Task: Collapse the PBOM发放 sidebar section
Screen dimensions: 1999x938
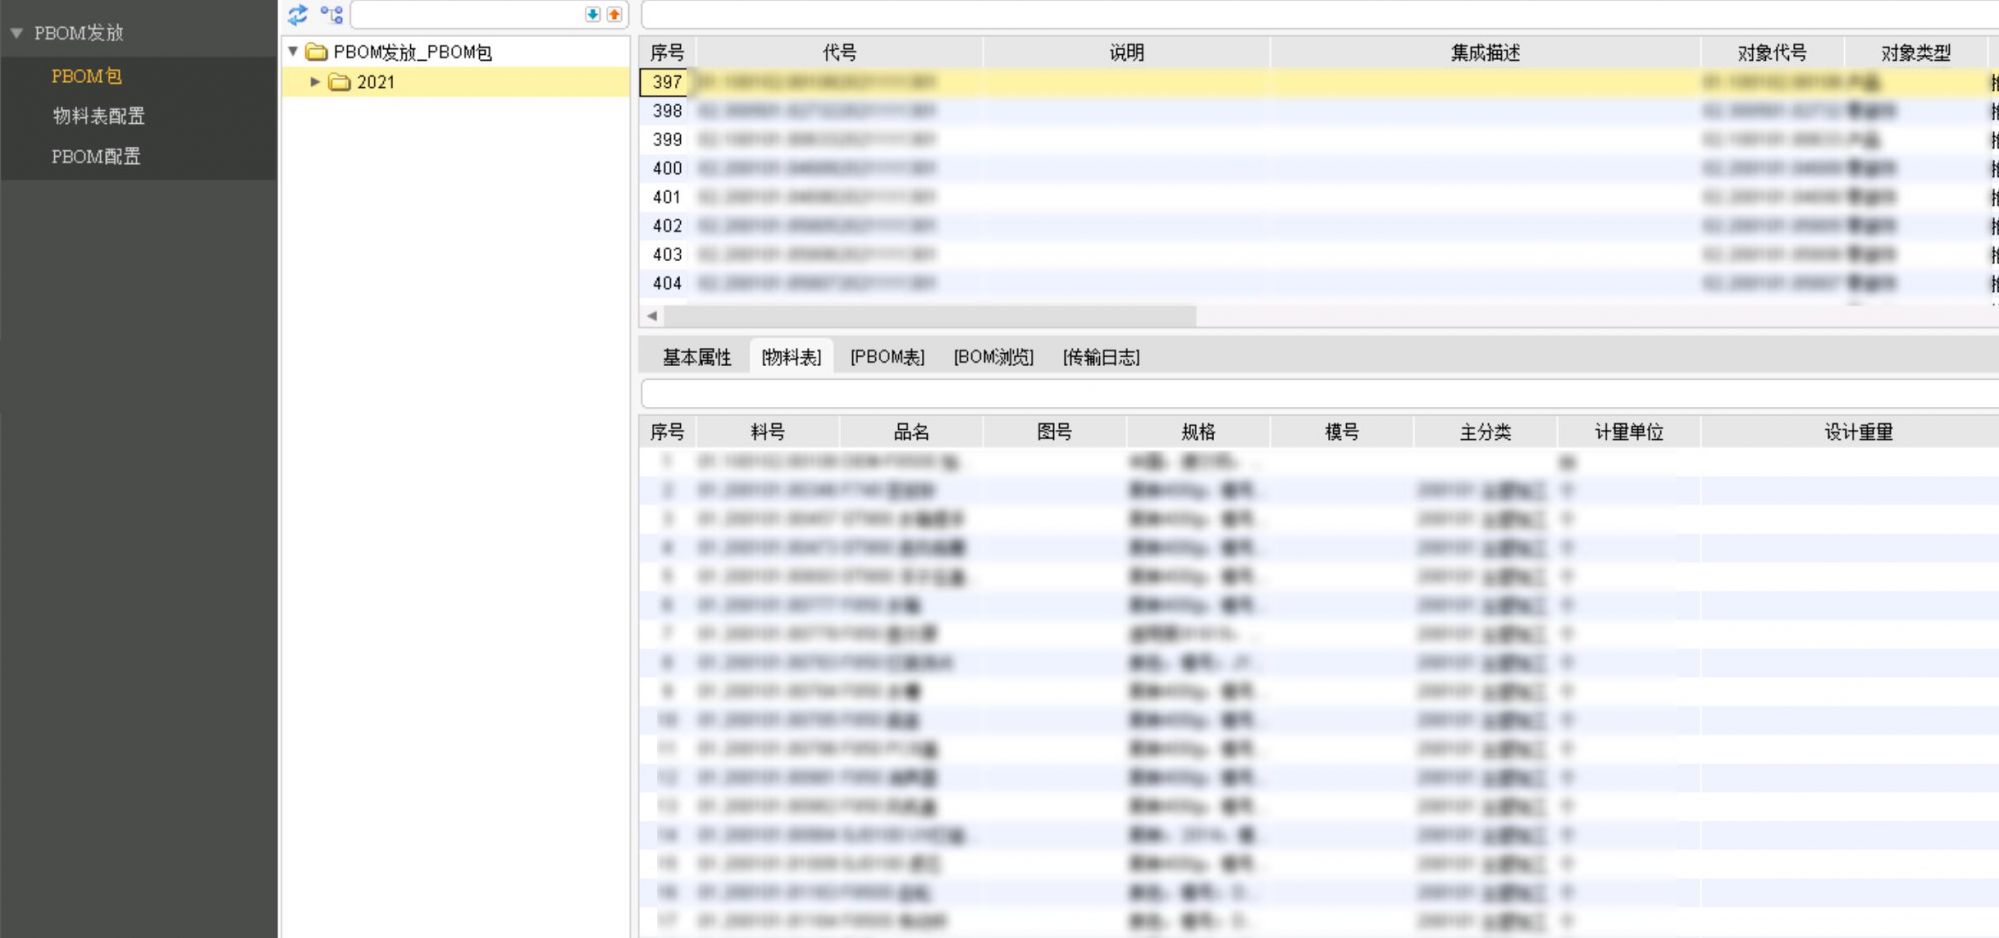Action: click(16, 33)
